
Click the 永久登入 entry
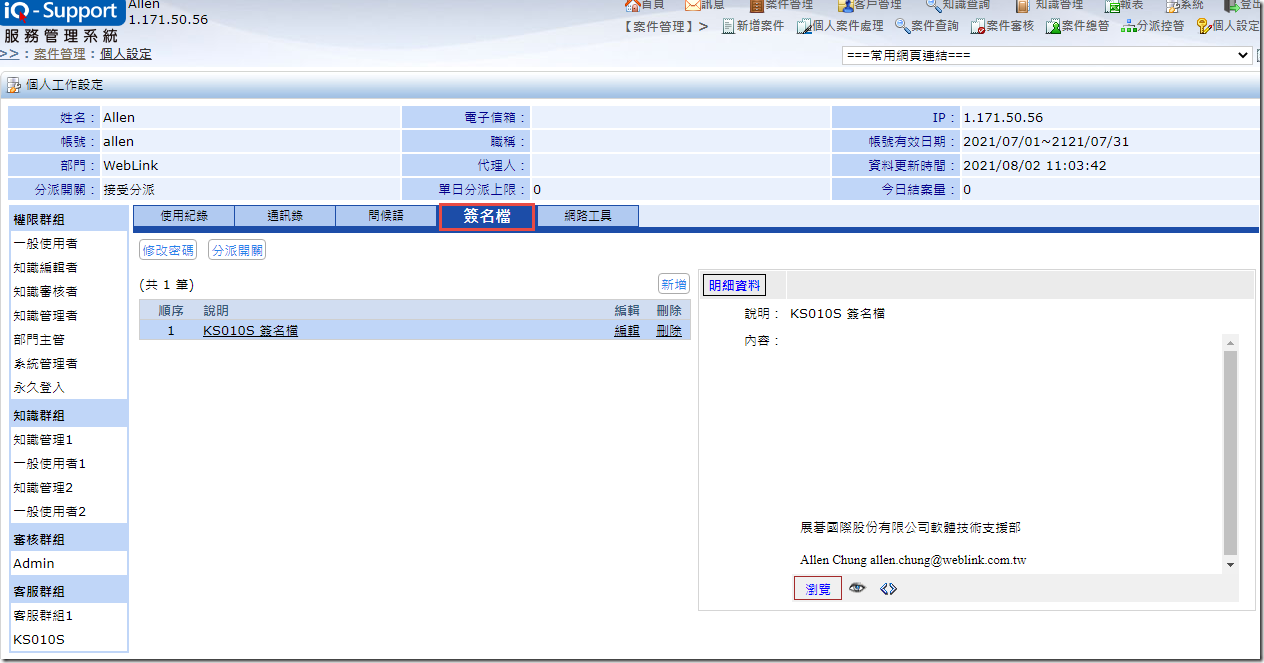coord(39,388)
